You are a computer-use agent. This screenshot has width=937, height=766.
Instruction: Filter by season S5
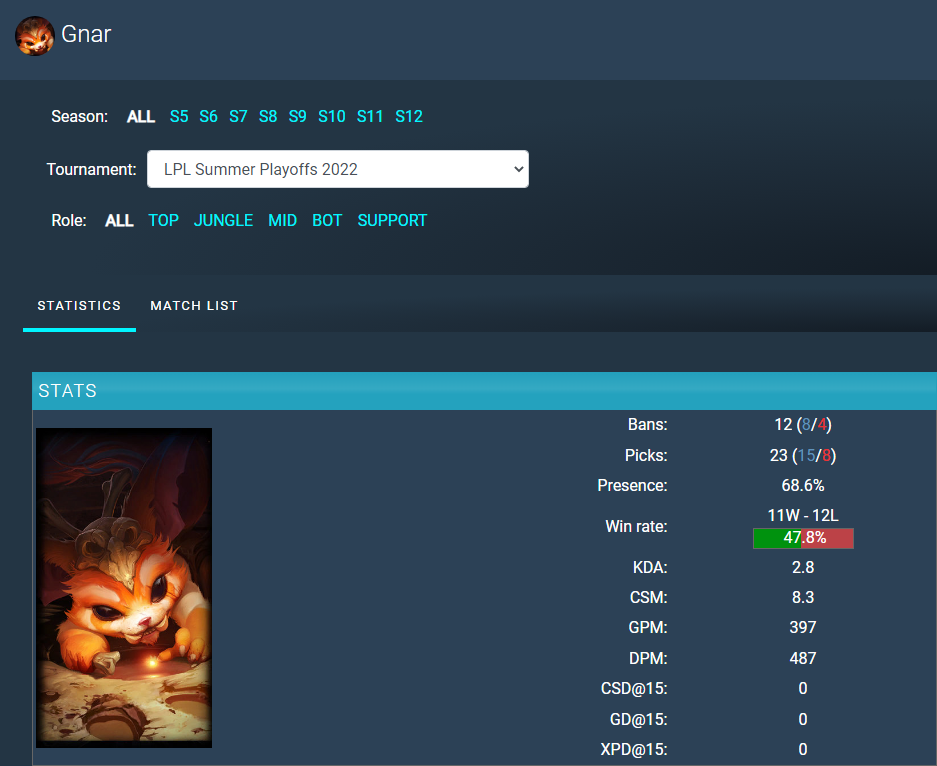click(179, 117)
